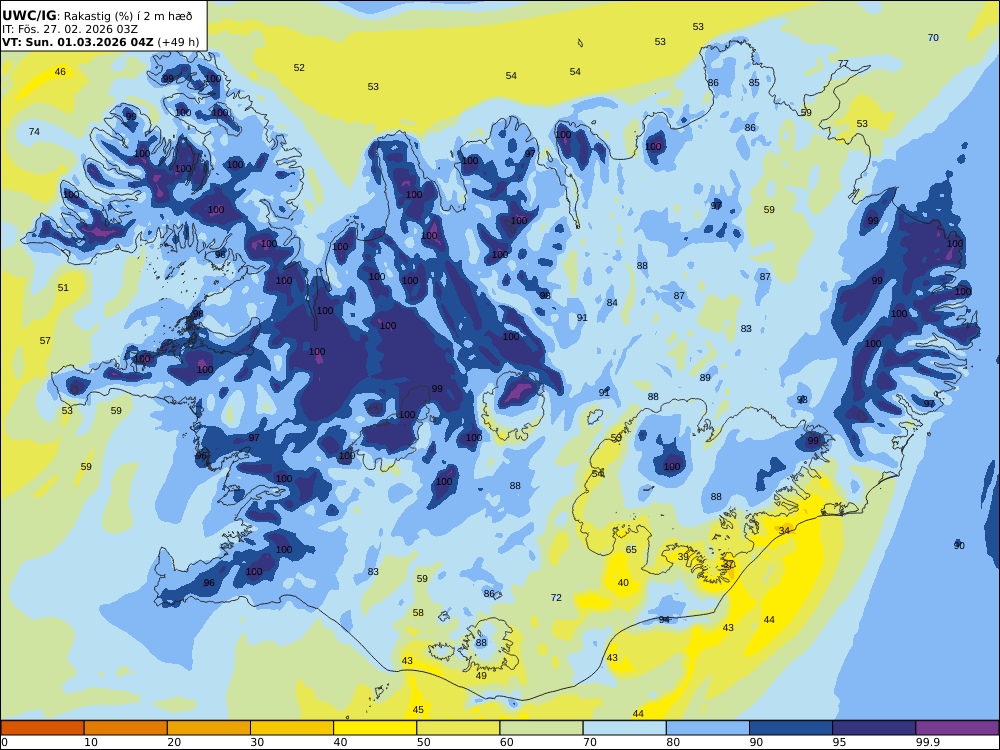Click the humidity value '45' on the map

click(x=418, y=710)
